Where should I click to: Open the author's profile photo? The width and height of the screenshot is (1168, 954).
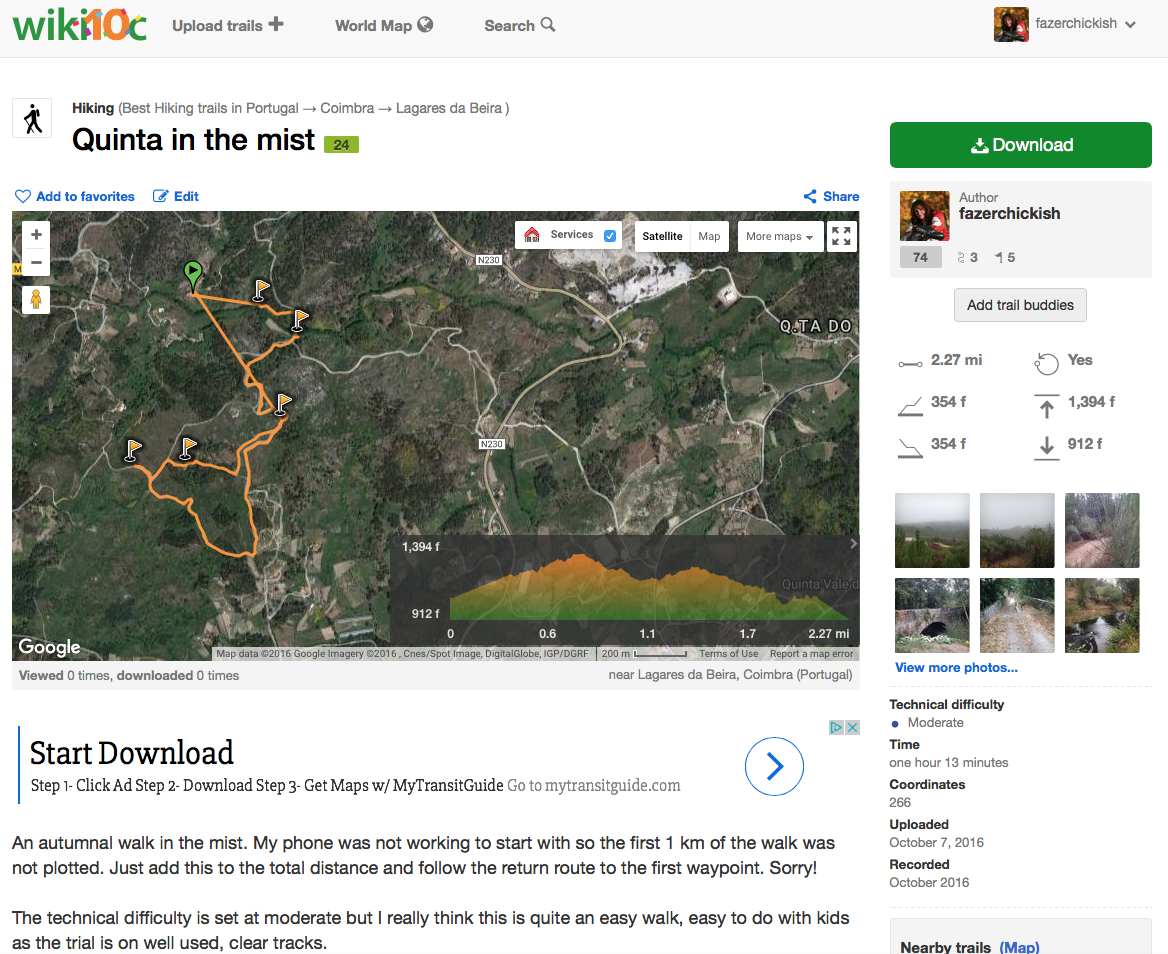pyautogui.click(x=924, y=216)
